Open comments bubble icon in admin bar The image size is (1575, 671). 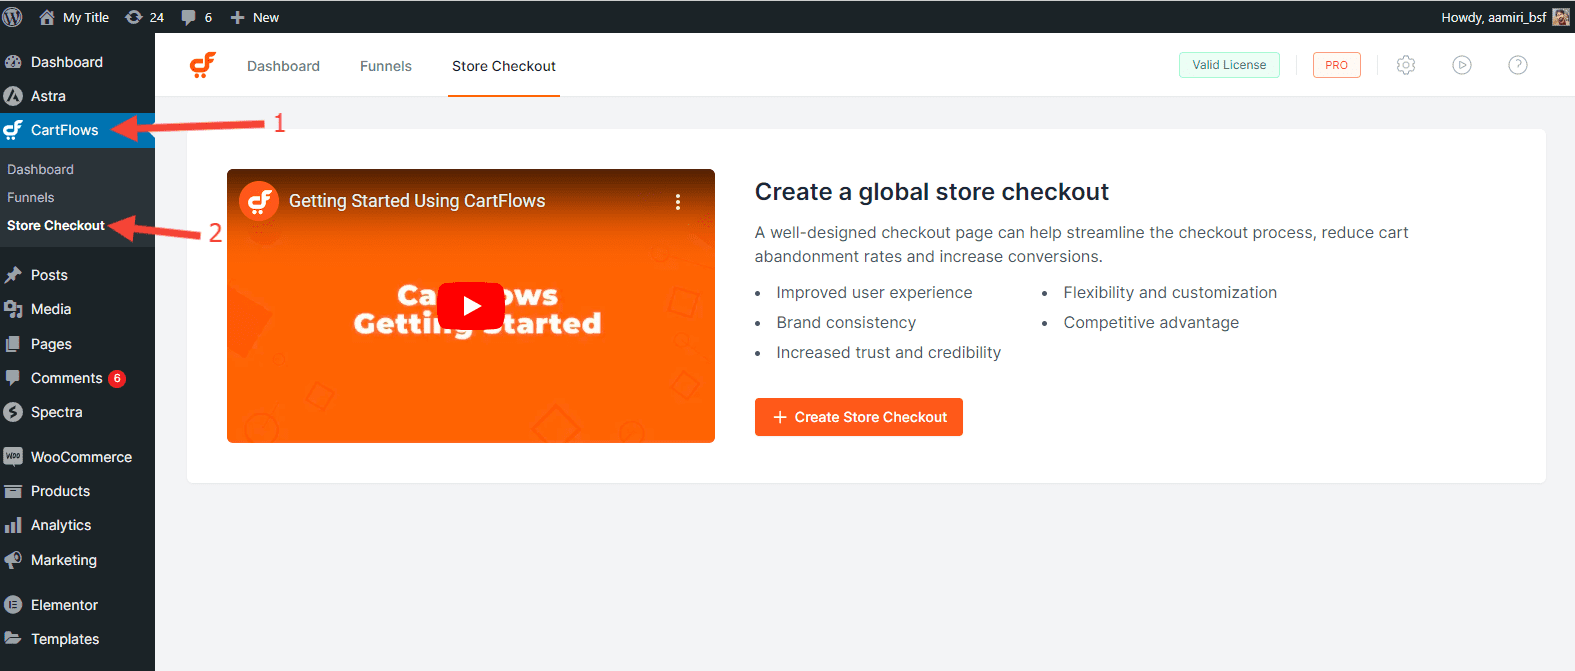tap(196, 17)
